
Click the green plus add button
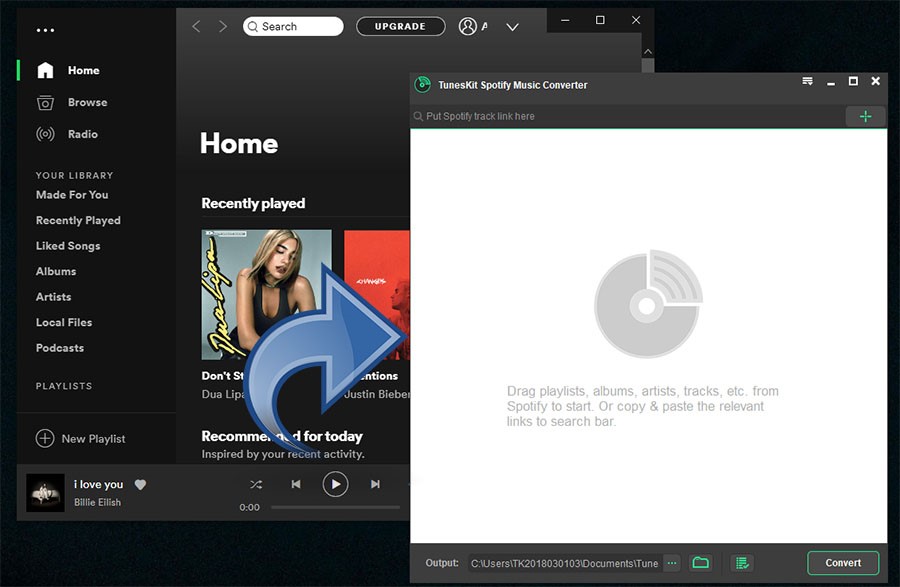[x=866, y=116]
